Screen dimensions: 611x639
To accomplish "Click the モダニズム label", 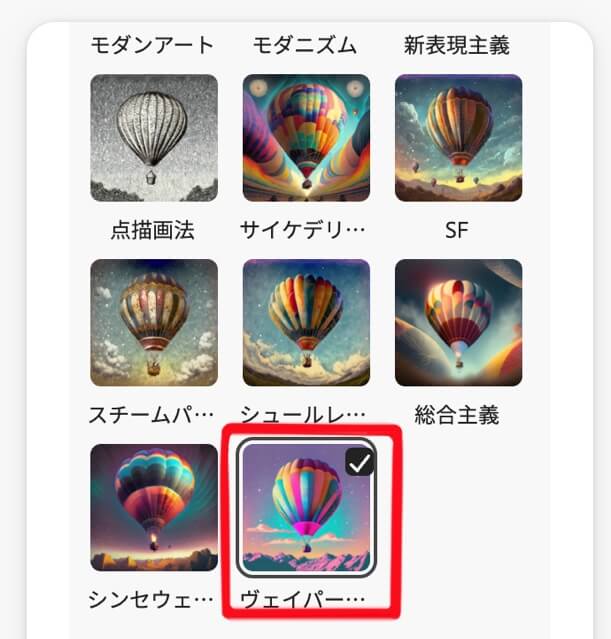I will (305, 45).
